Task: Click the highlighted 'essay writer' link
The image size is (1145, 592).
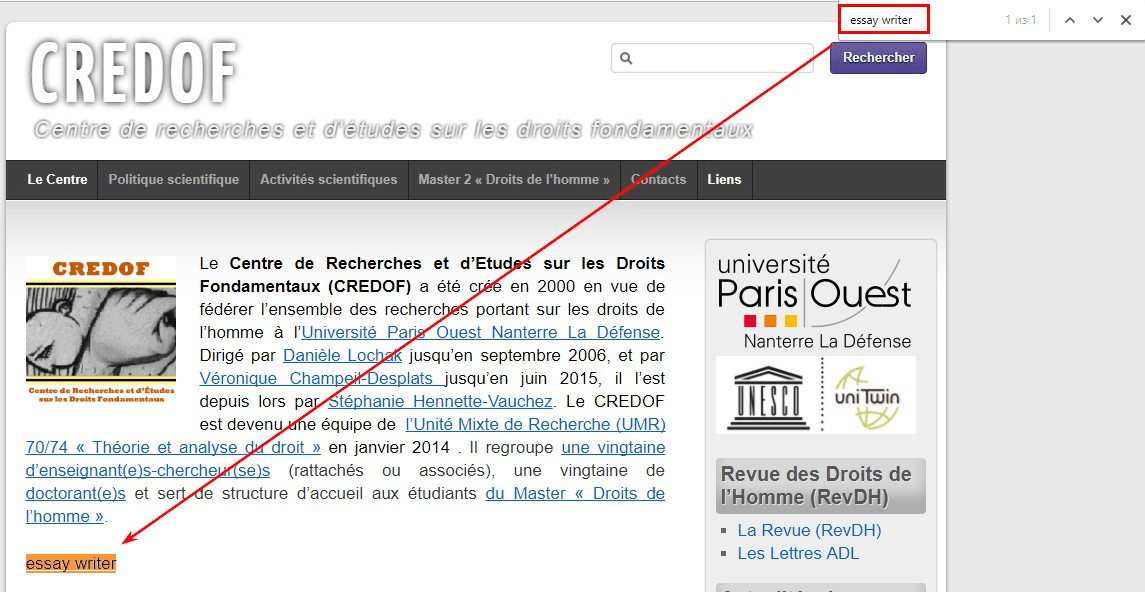Action: tap(71, 564)
